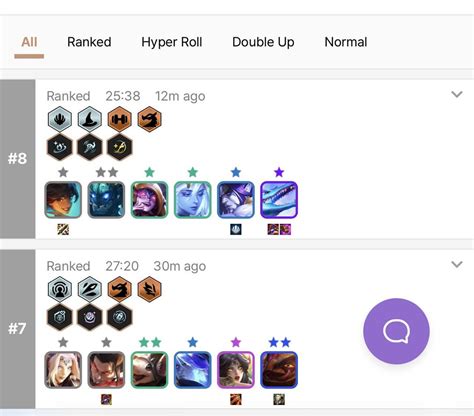This screenshot has height=416, width=474.
Task: Switch to the Hyper Roll tab
Action: coord(172,42)
